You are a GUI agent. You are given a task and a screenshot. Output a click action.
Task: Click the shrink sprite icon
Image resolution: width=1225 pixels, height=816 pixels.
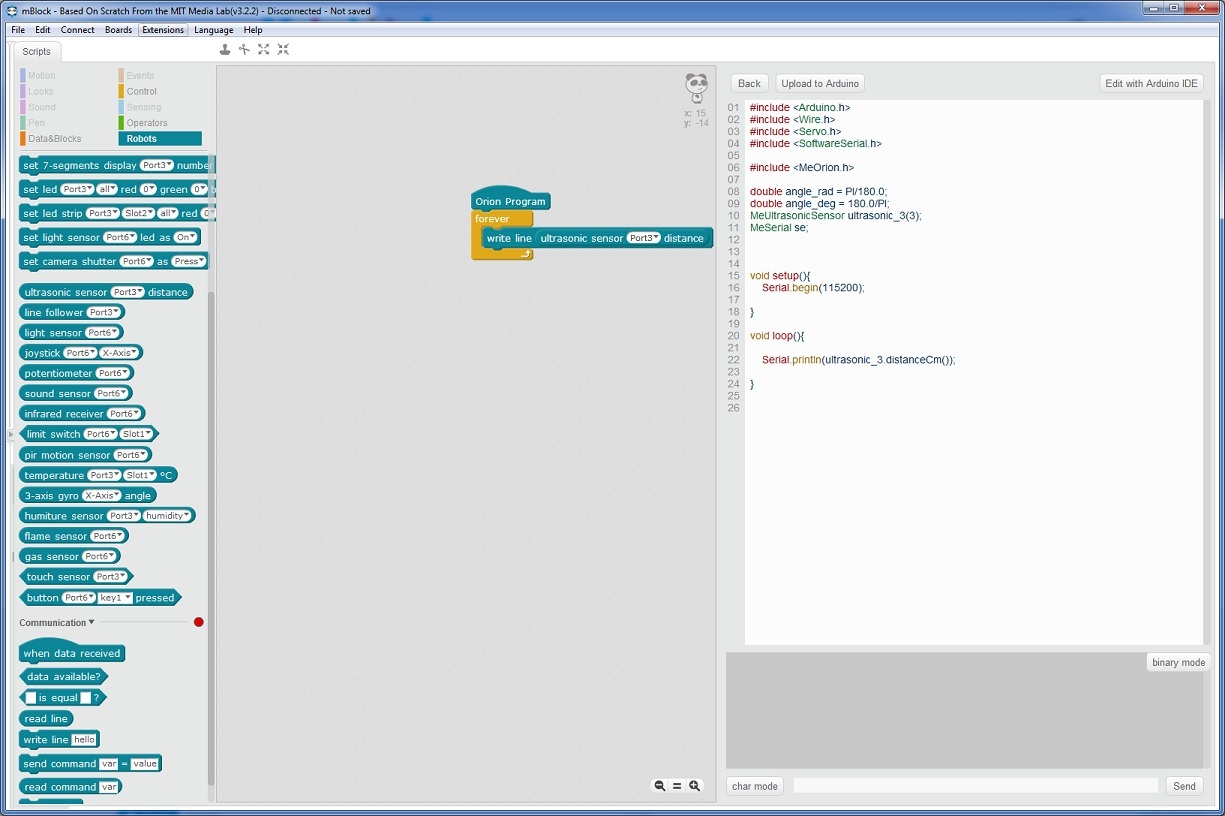(283, 49)
